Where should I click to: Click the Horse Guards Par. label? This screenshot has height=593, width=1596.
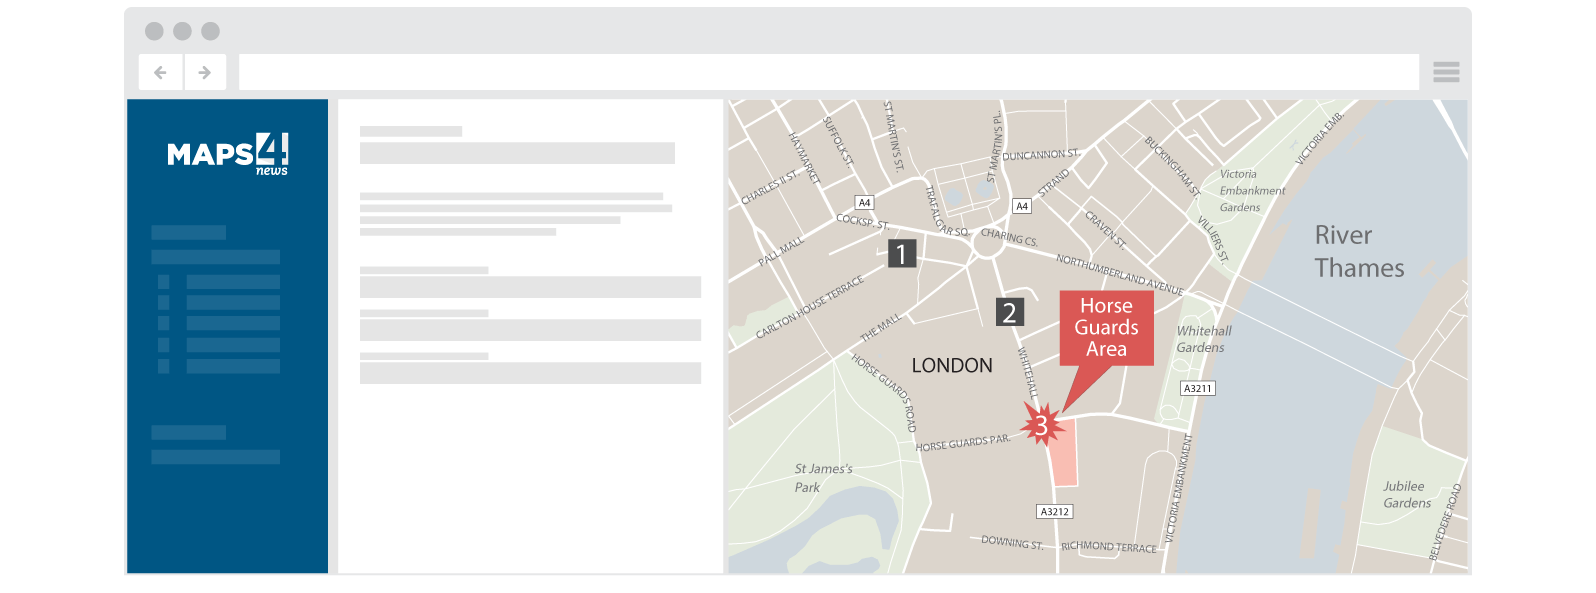pos(963,443)
